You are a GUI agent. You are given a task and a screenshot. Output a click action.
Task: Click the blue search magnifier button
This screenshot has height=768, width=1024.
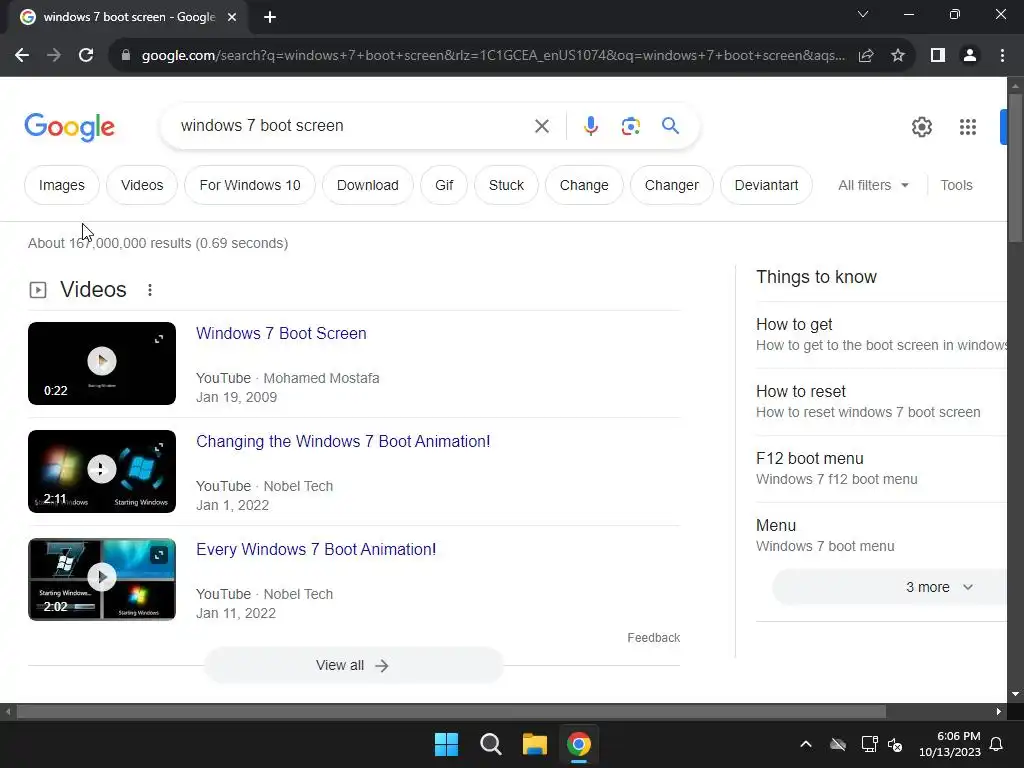coord(670,125)
